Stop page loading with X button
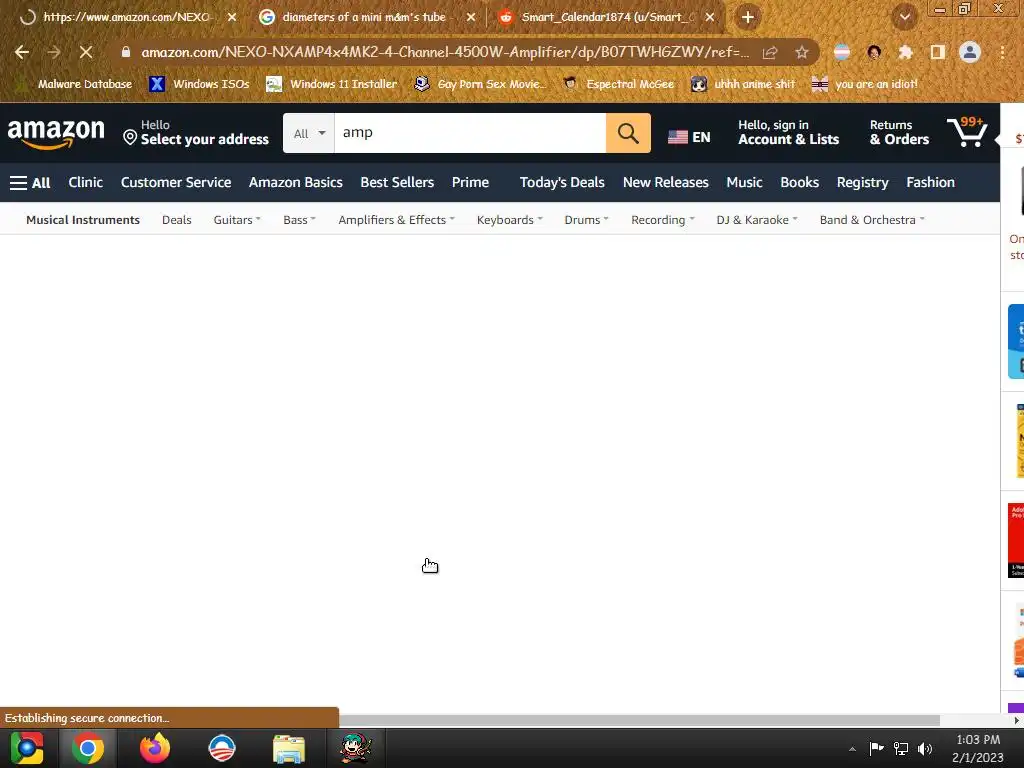Image resolution: width=1024 pixels, height=768 pixels. (x=86, y=52)
